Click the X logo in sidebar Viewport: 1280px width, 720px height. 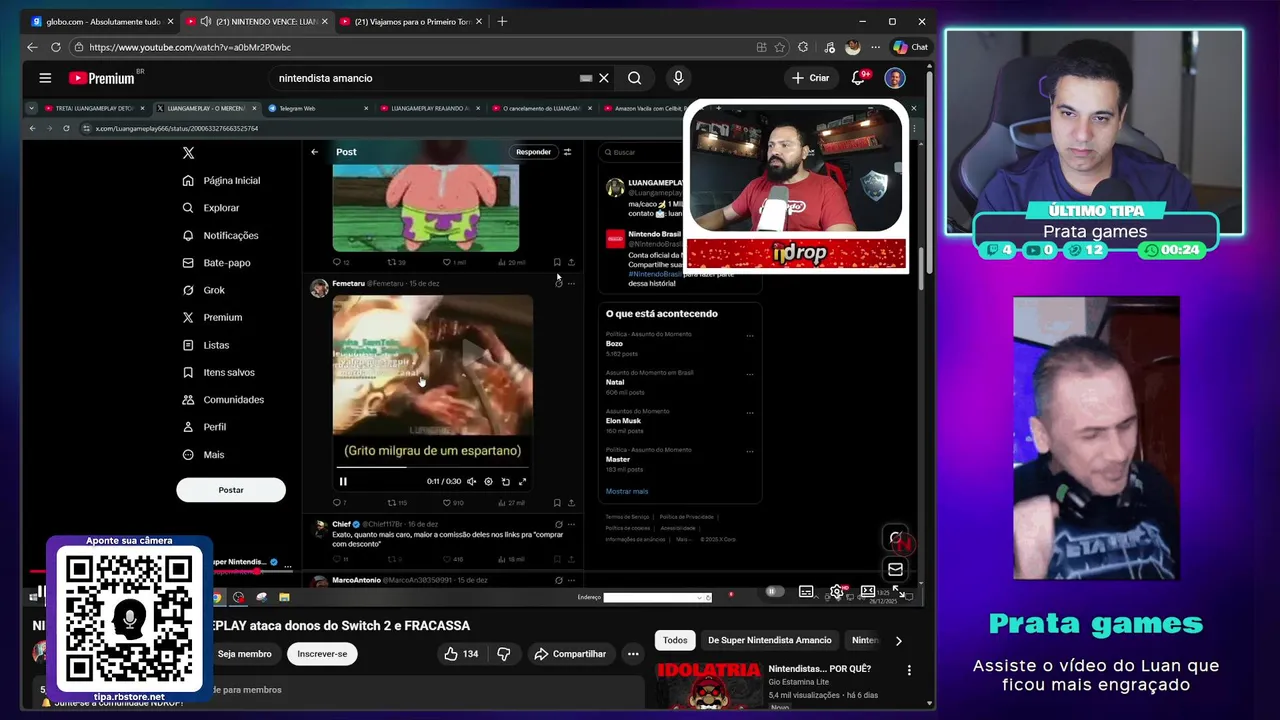[188, 153]
